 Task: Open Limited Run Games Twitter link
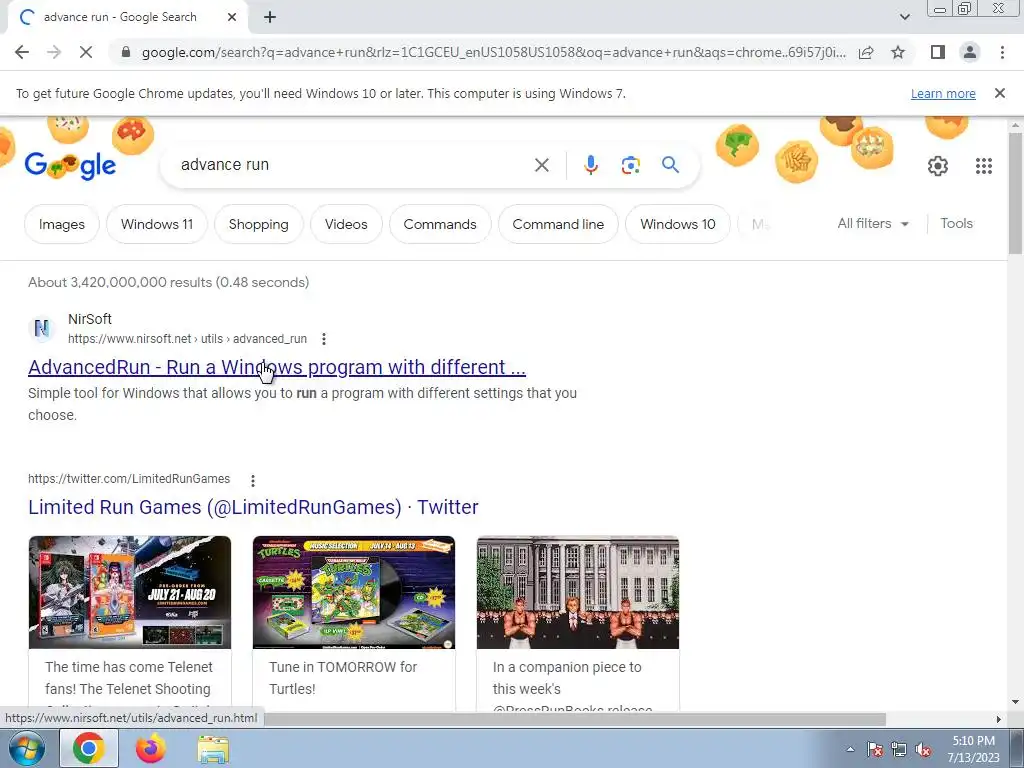click(x=253, y=507)
